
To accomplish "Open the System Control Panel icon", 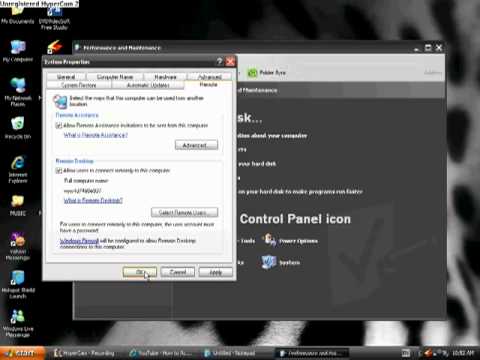I will (x=281, y=262).
